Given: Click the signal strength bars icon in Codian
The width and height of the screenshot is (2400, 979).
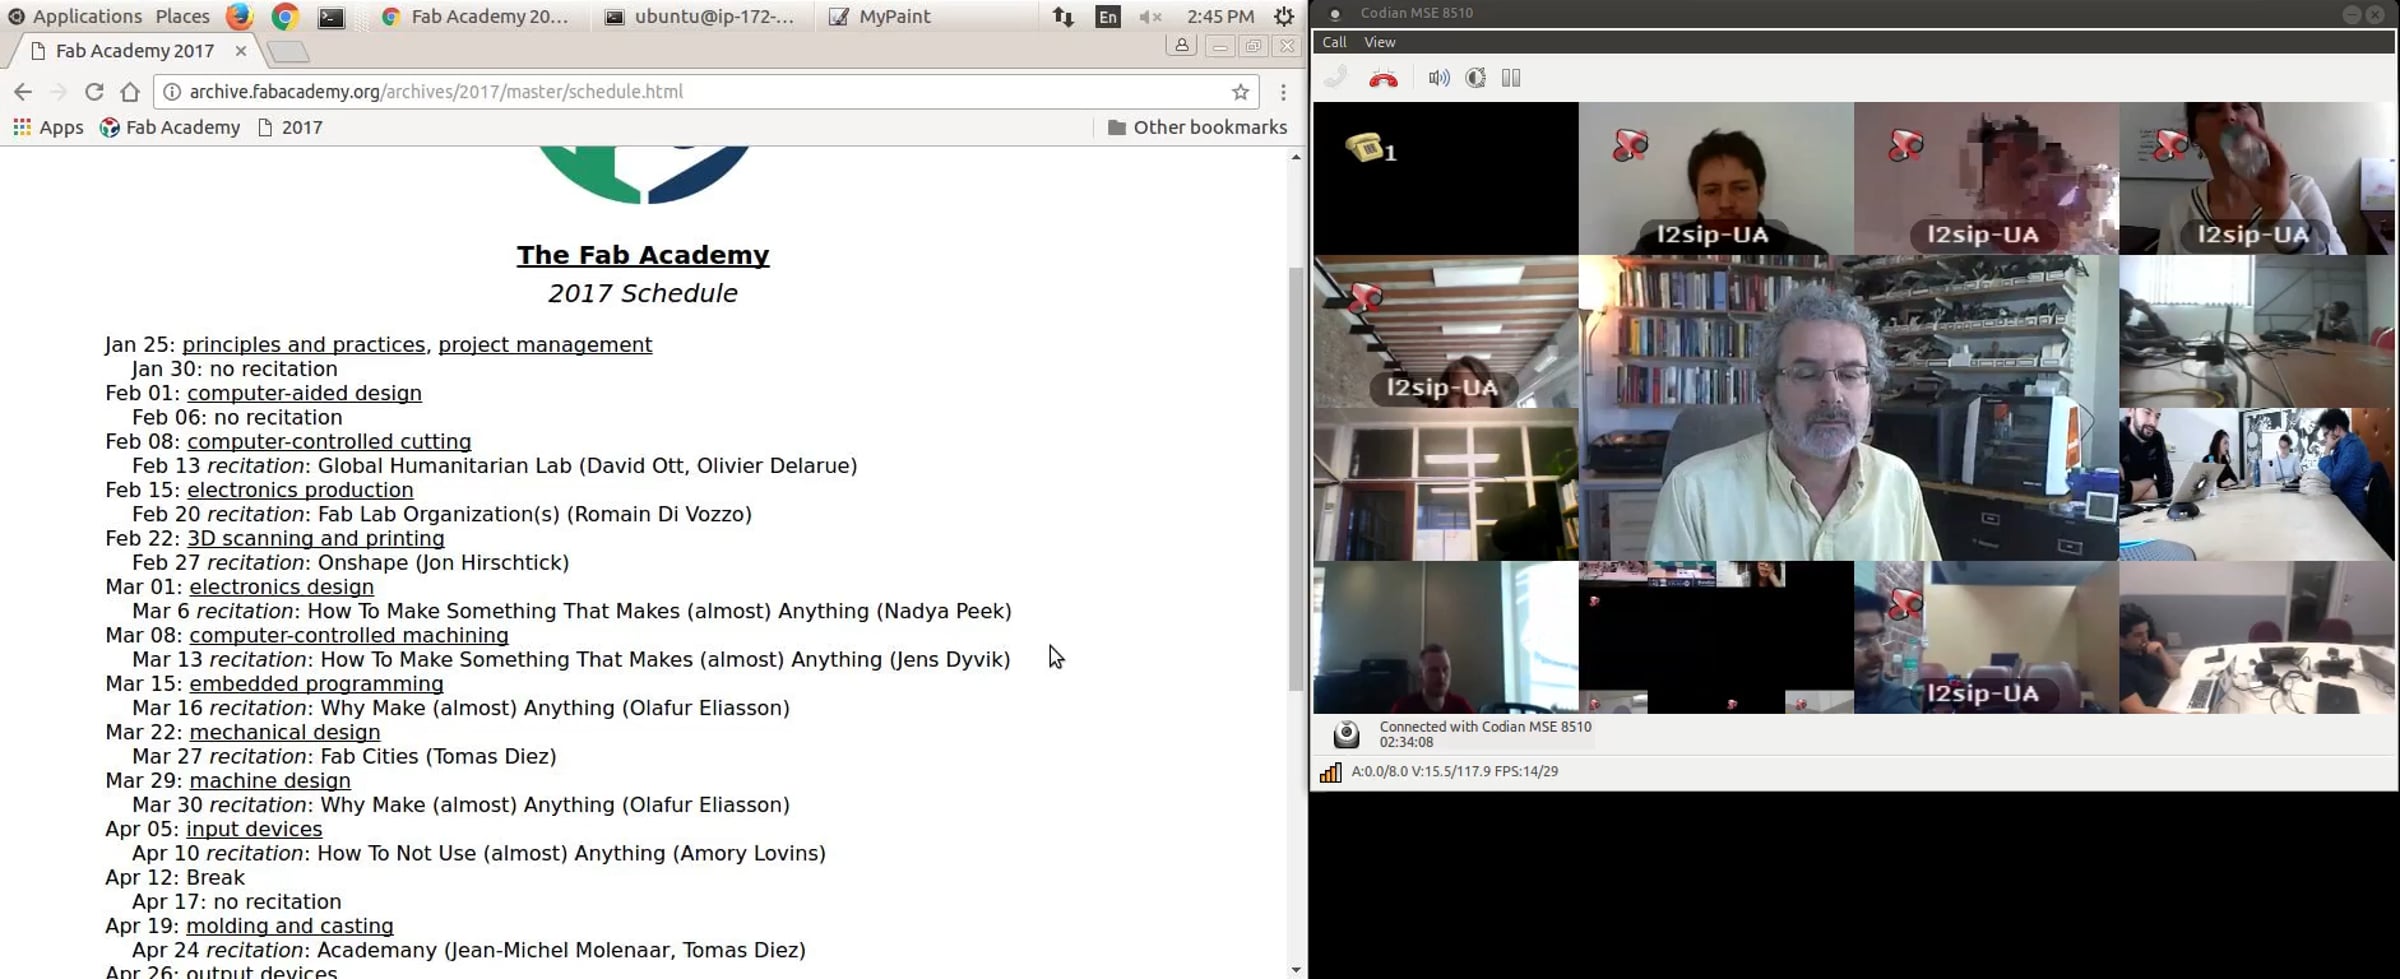Looking at the screenshot, I should [x=1330, y=772].
